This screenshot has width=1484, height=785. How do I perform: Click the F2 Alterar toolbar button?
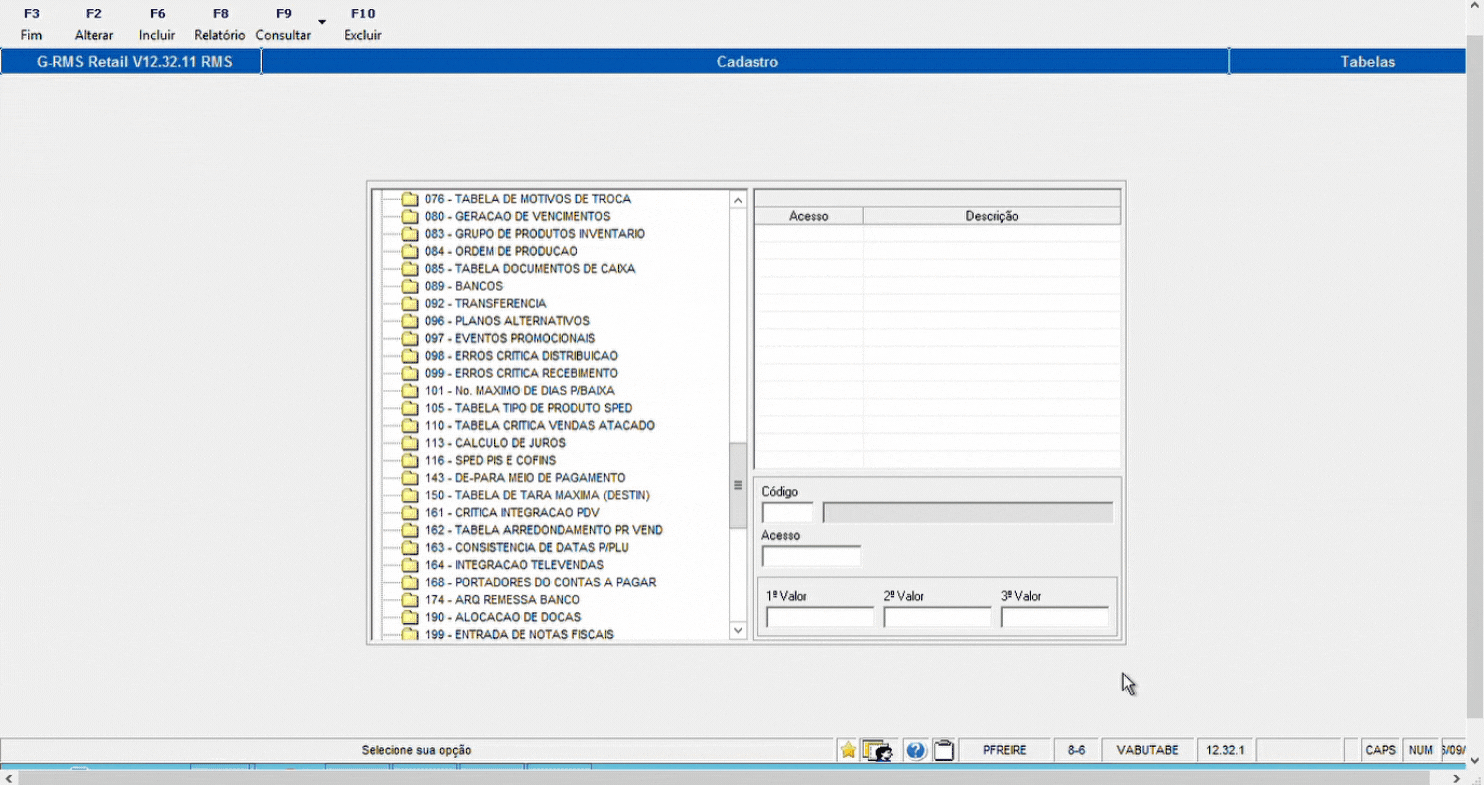[x=94, y=24]
